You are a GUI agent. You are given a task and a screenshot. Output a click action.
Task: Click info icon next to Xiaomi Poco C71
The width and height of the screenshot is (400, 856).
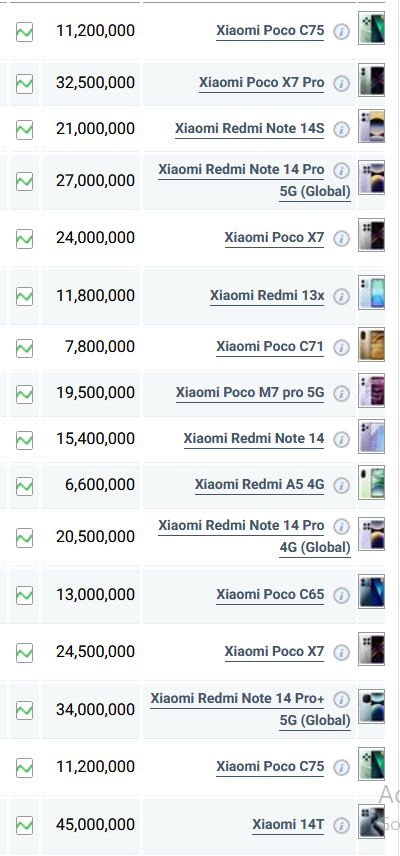(x=341, y=348)
